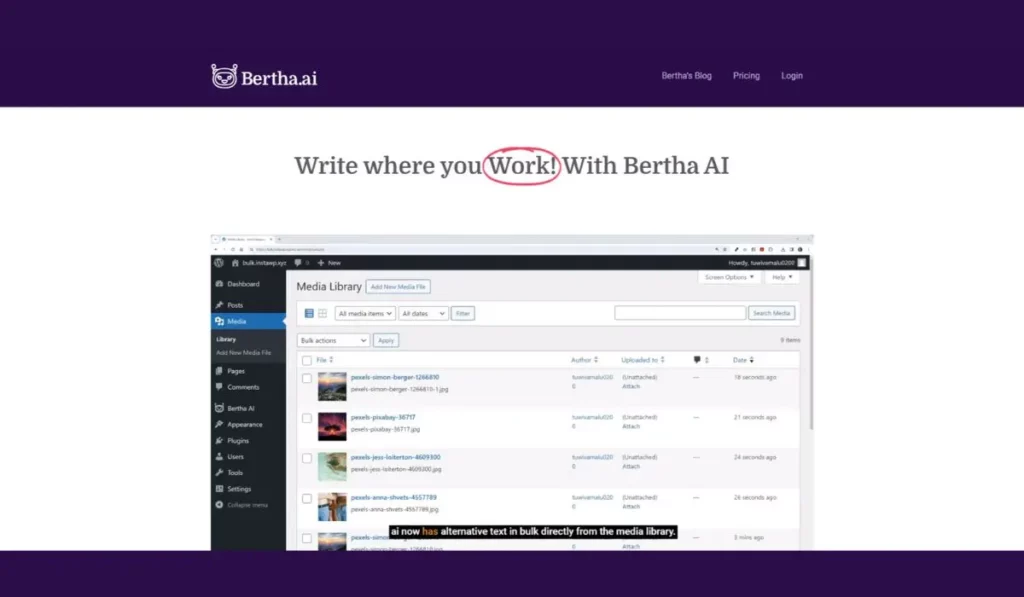Screen dimensions: 1024x597
Task: Toggle the select-all checkbox in table header
Action: pos(307,361)
